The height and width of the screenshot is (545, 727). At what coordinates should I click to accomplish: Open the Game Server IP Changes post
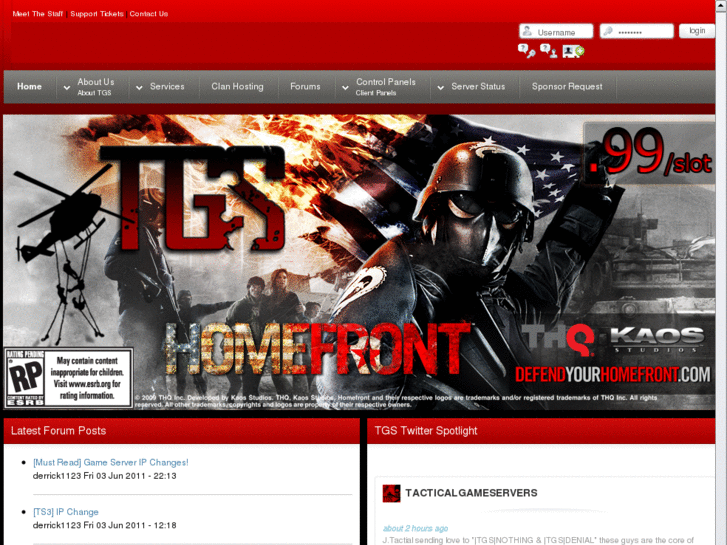[x=111, y=462]
